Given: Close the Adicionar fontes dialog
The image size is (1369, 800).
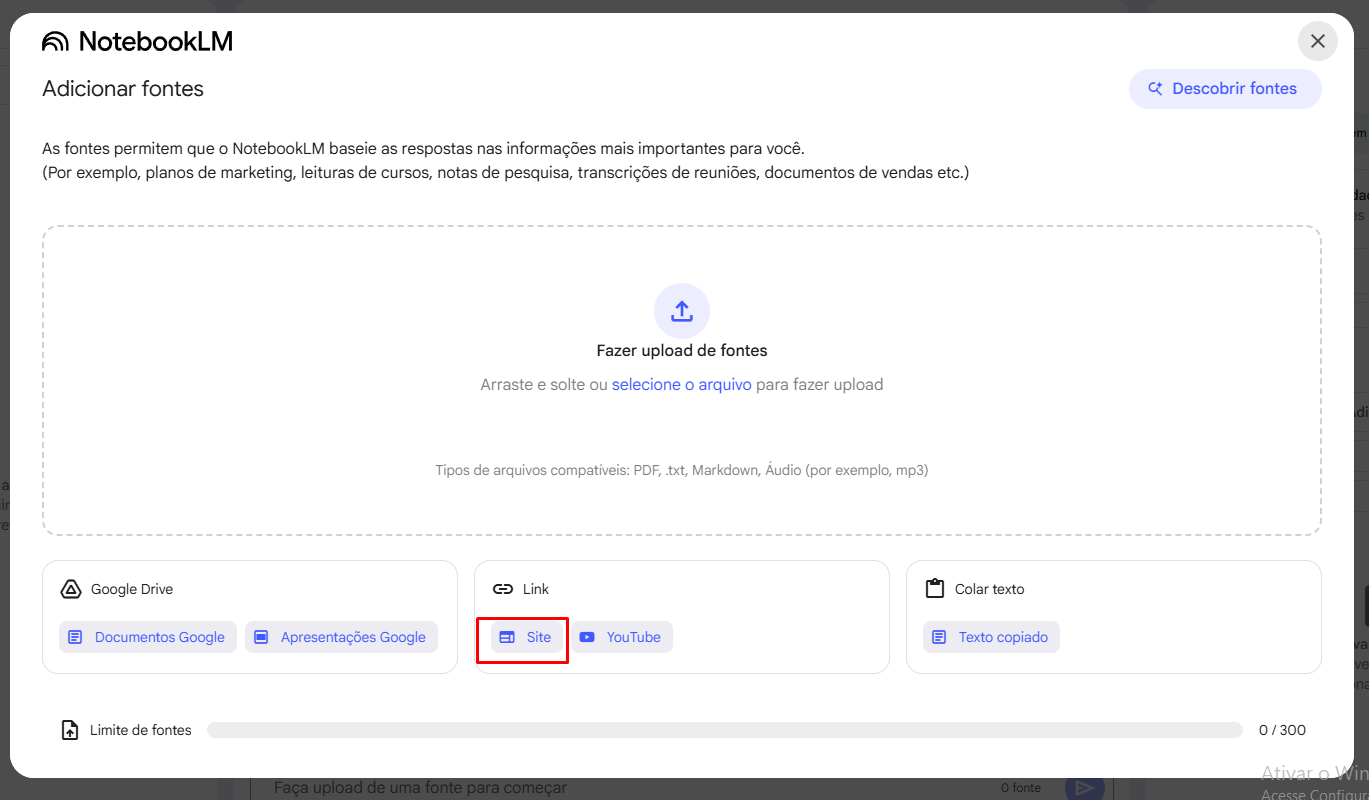Looking at the screenshot, I should pyautogui.click(x=1318, y=41).
